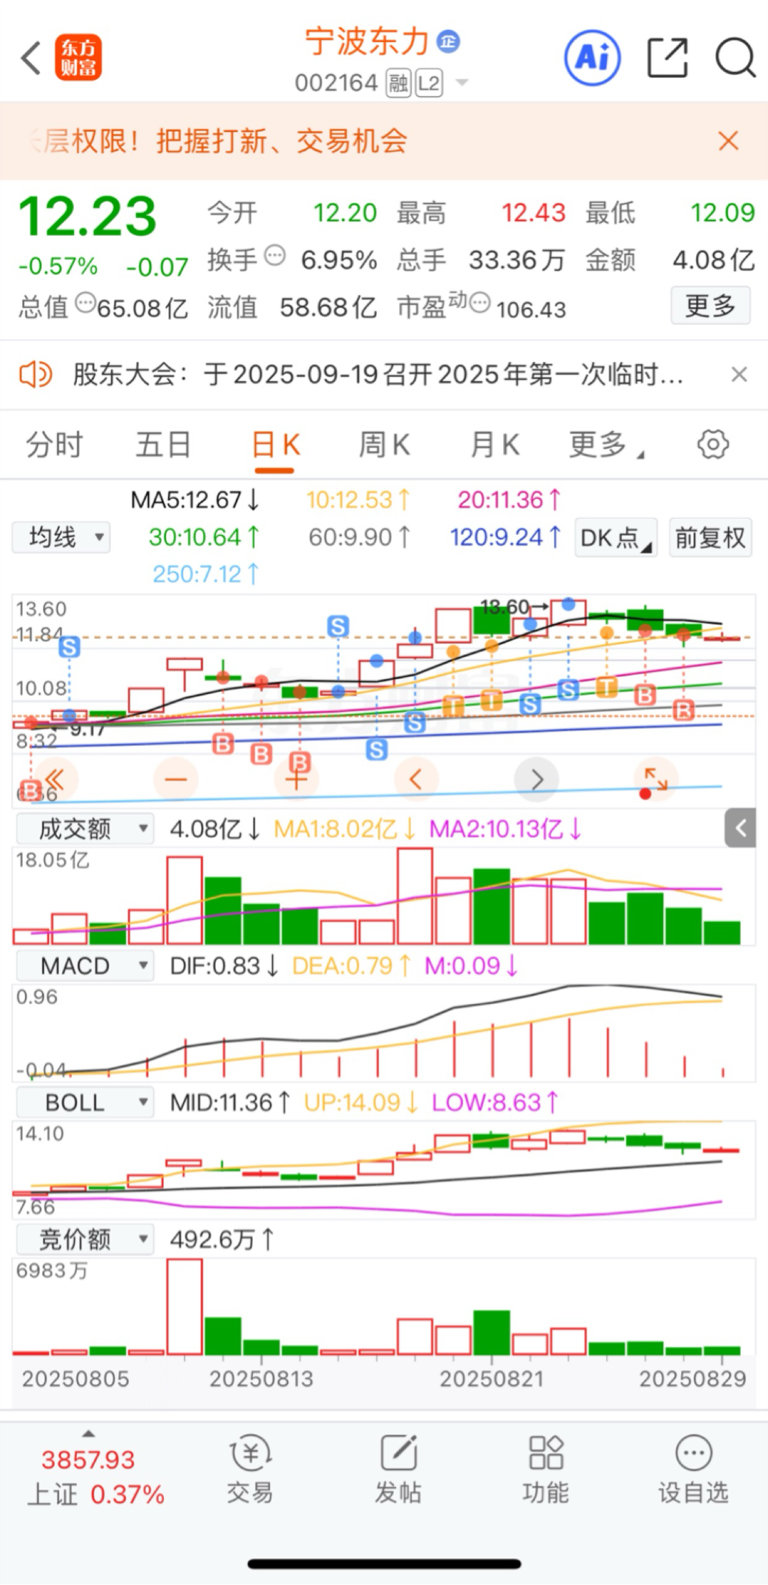
Task: Tap the info icon beside 换手
Action: tap(274, 256)
